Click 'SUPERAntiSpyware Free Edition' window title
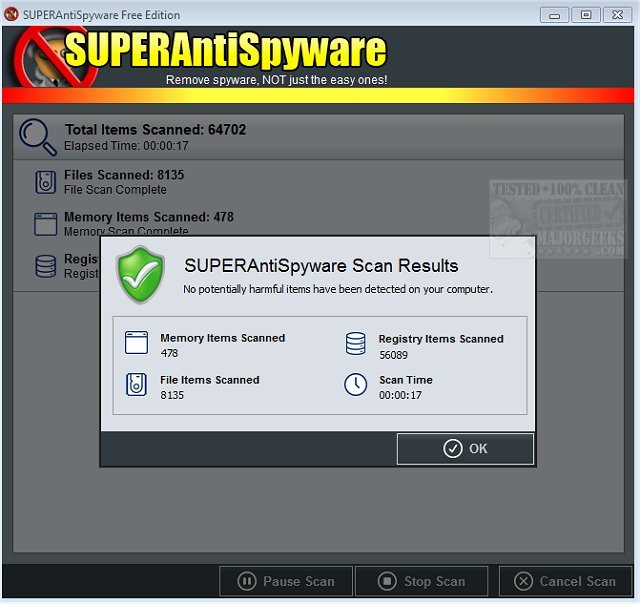Viewport: 640px width, 604px height. tap(101, 15)
